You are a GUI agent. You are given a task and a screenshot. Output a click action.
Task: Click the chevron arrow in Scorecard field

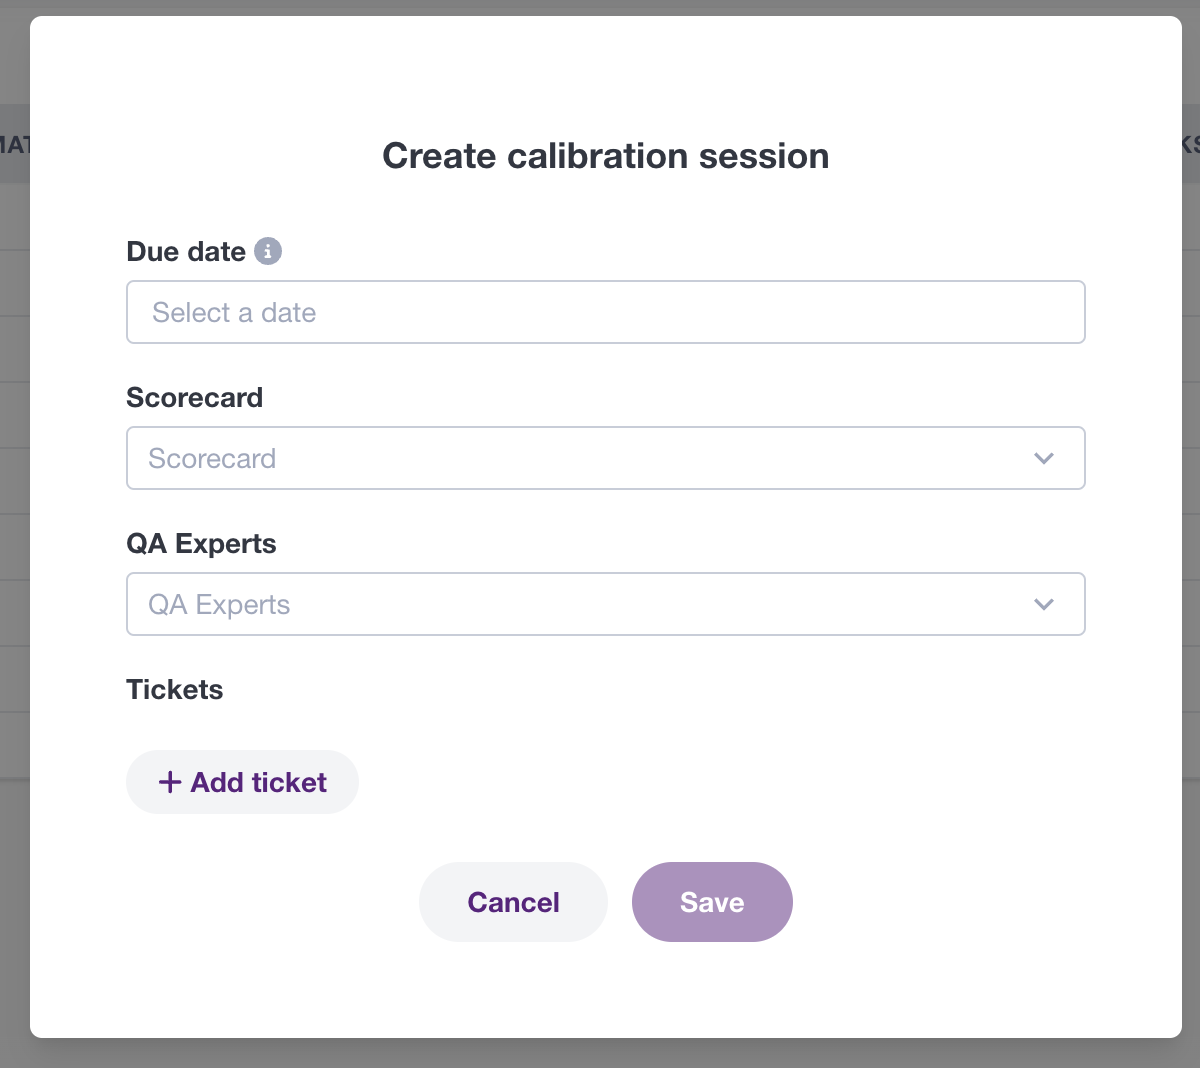[x=1044, y=458]
